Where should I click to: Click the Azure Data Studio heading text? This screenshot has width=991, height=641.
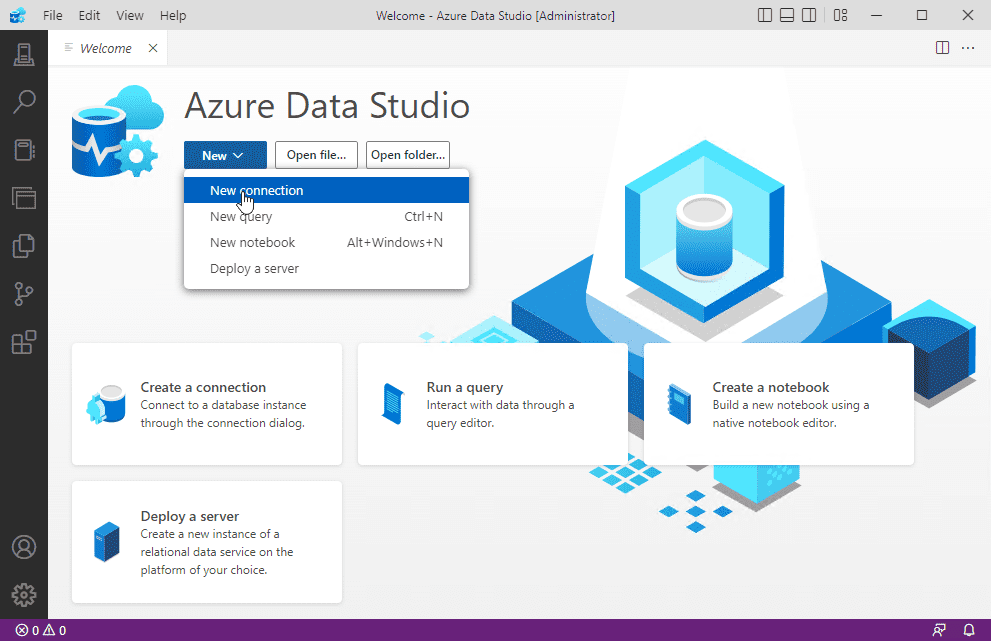[x=327, y=105]
